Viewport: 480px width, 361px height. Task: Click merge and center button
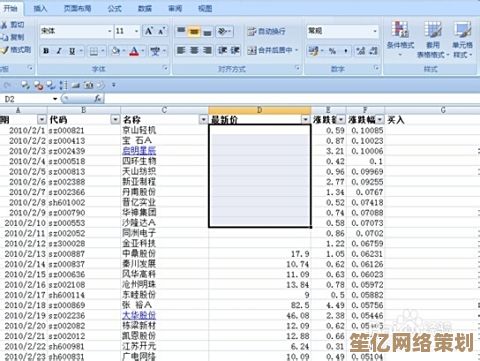click(x=270, y=51)
